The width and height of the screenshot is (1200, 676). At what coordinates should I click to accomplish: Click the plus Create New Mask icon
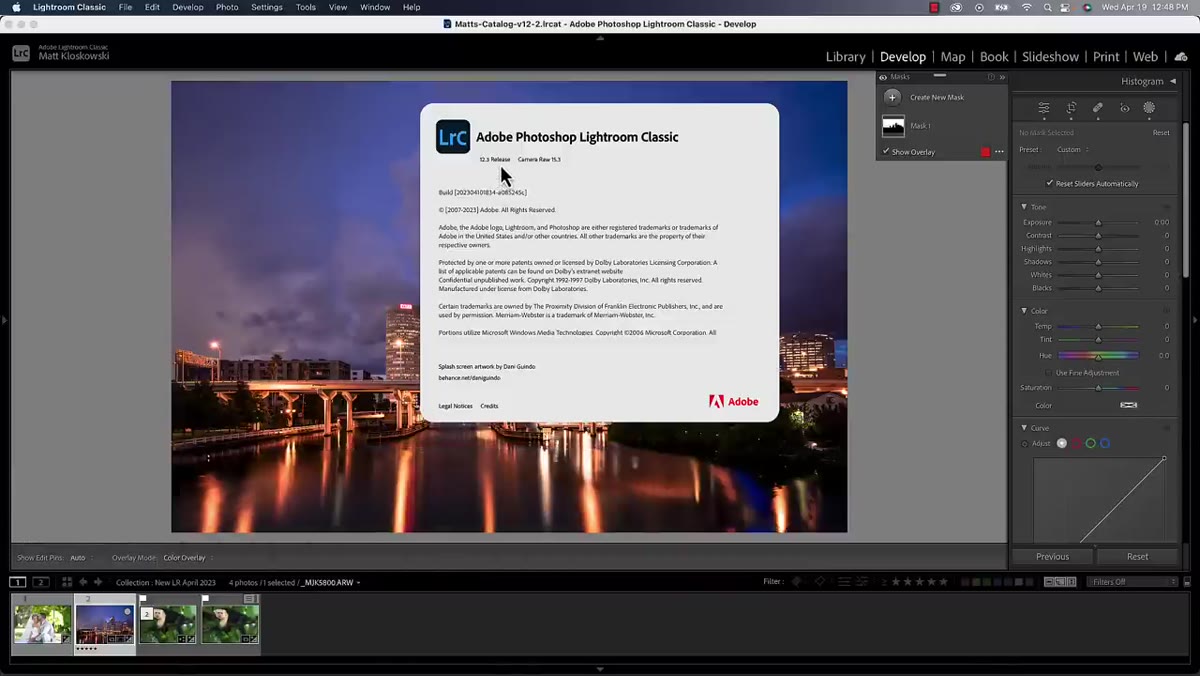click(892, 97)
